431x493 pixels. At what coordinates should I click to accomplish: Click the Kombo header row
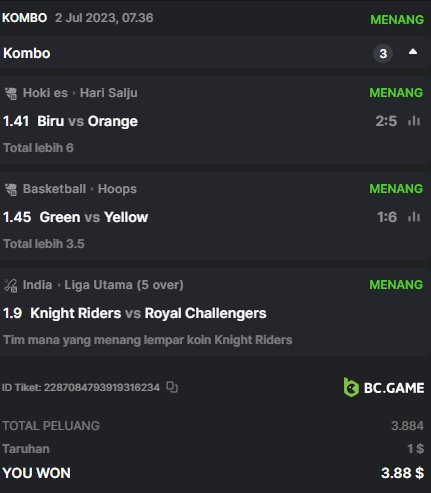point(215,53)
